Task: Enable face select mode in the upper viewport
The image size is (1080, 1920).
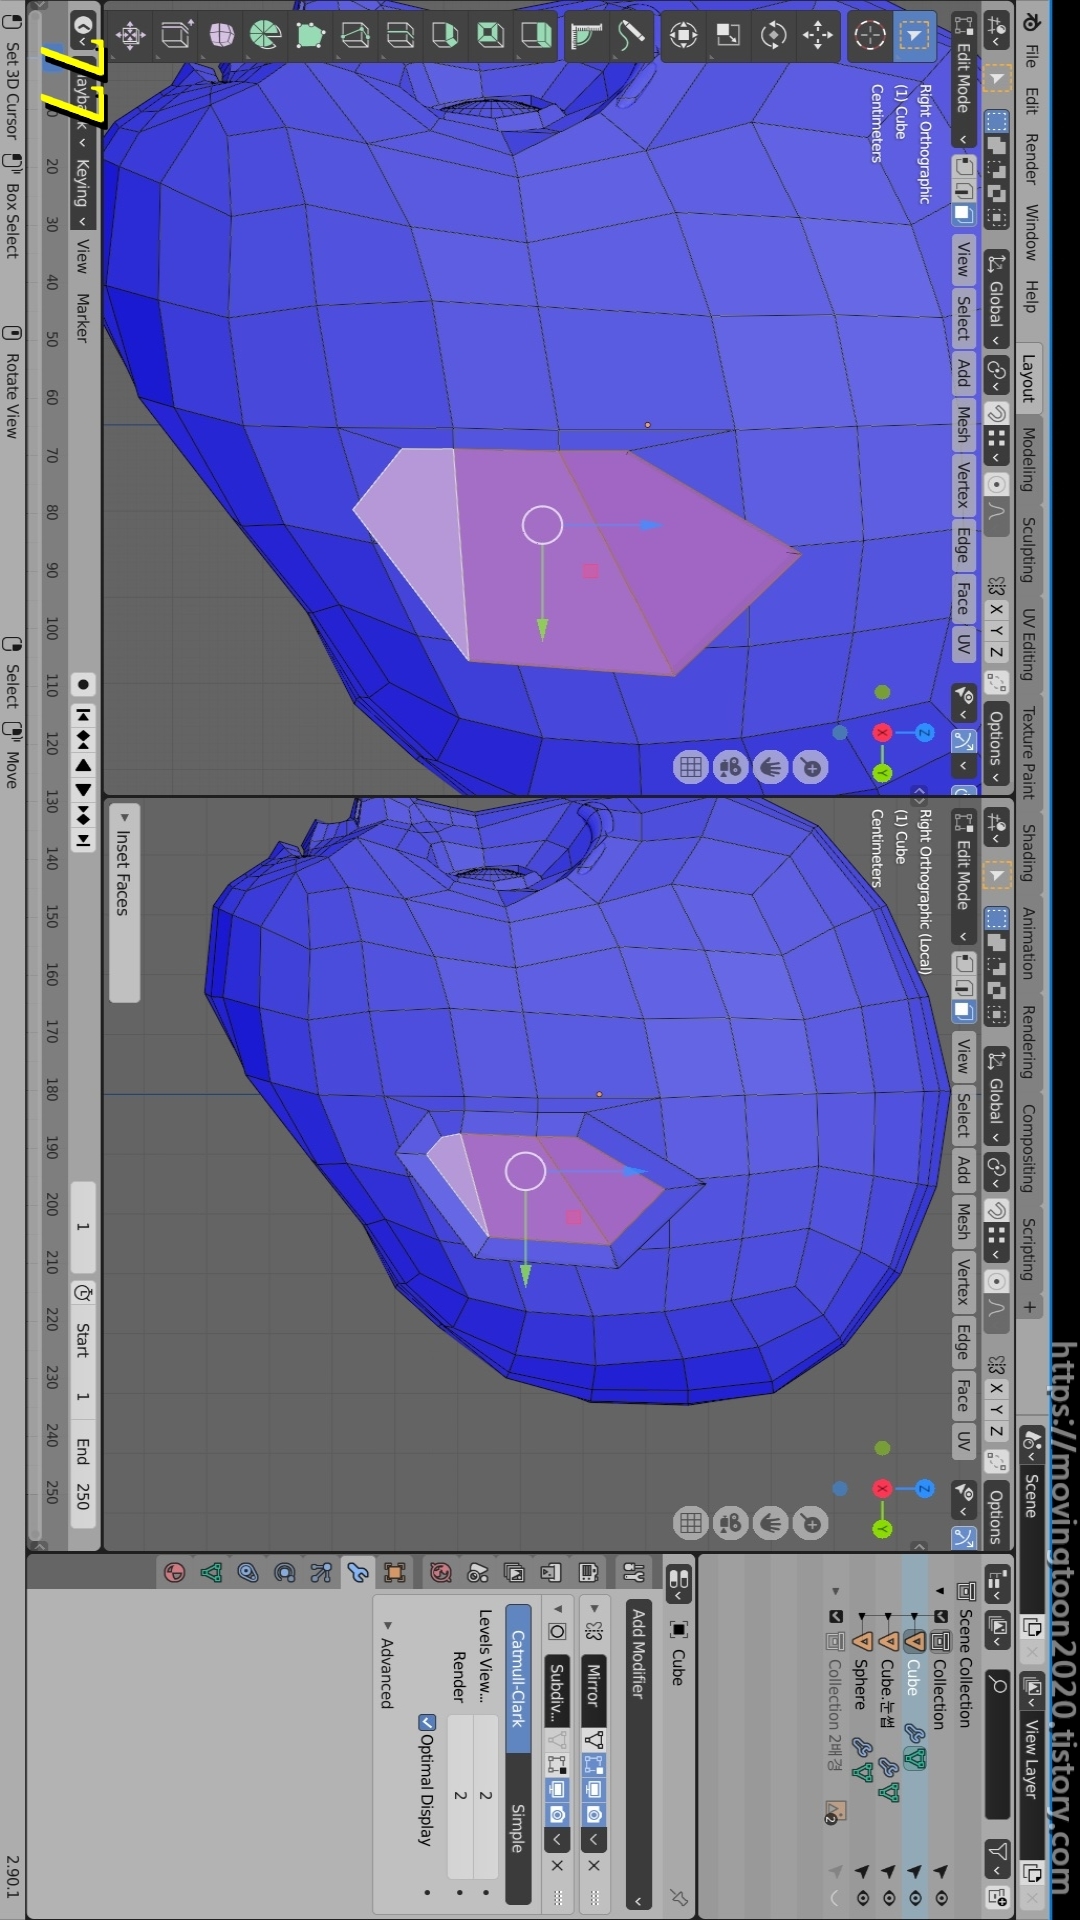Action: tap(963, 214)
